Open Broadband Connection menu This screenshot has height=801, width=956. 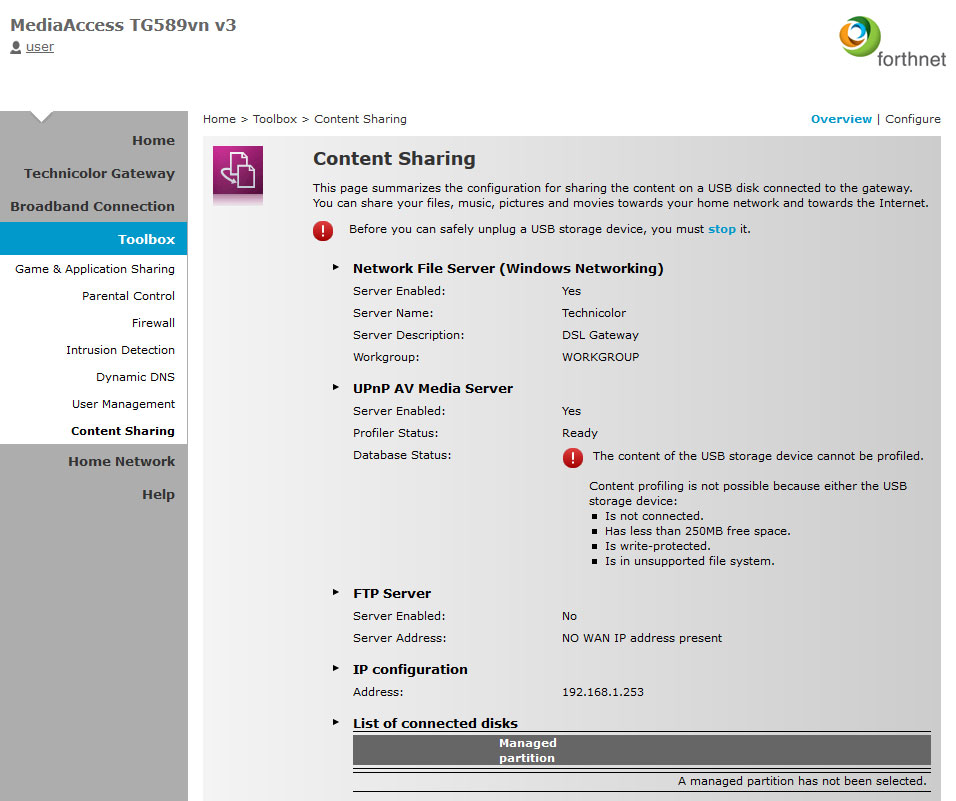(93, 206)
